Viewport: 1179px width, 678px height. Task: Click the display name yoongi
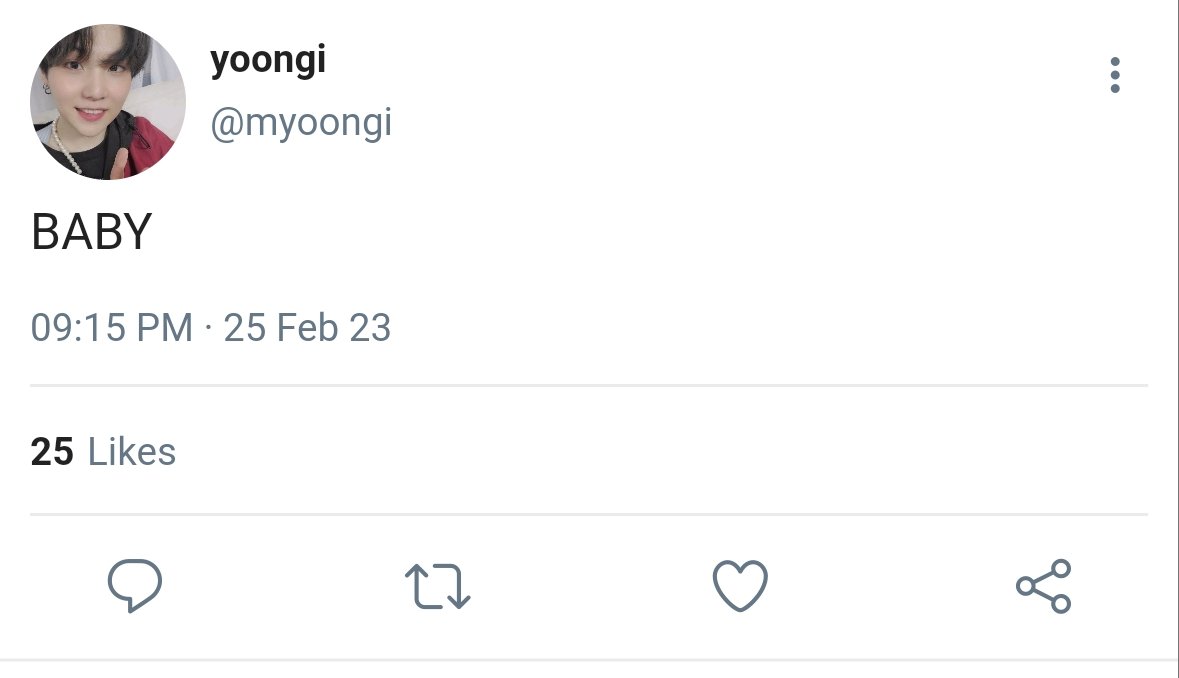[268, 60]
